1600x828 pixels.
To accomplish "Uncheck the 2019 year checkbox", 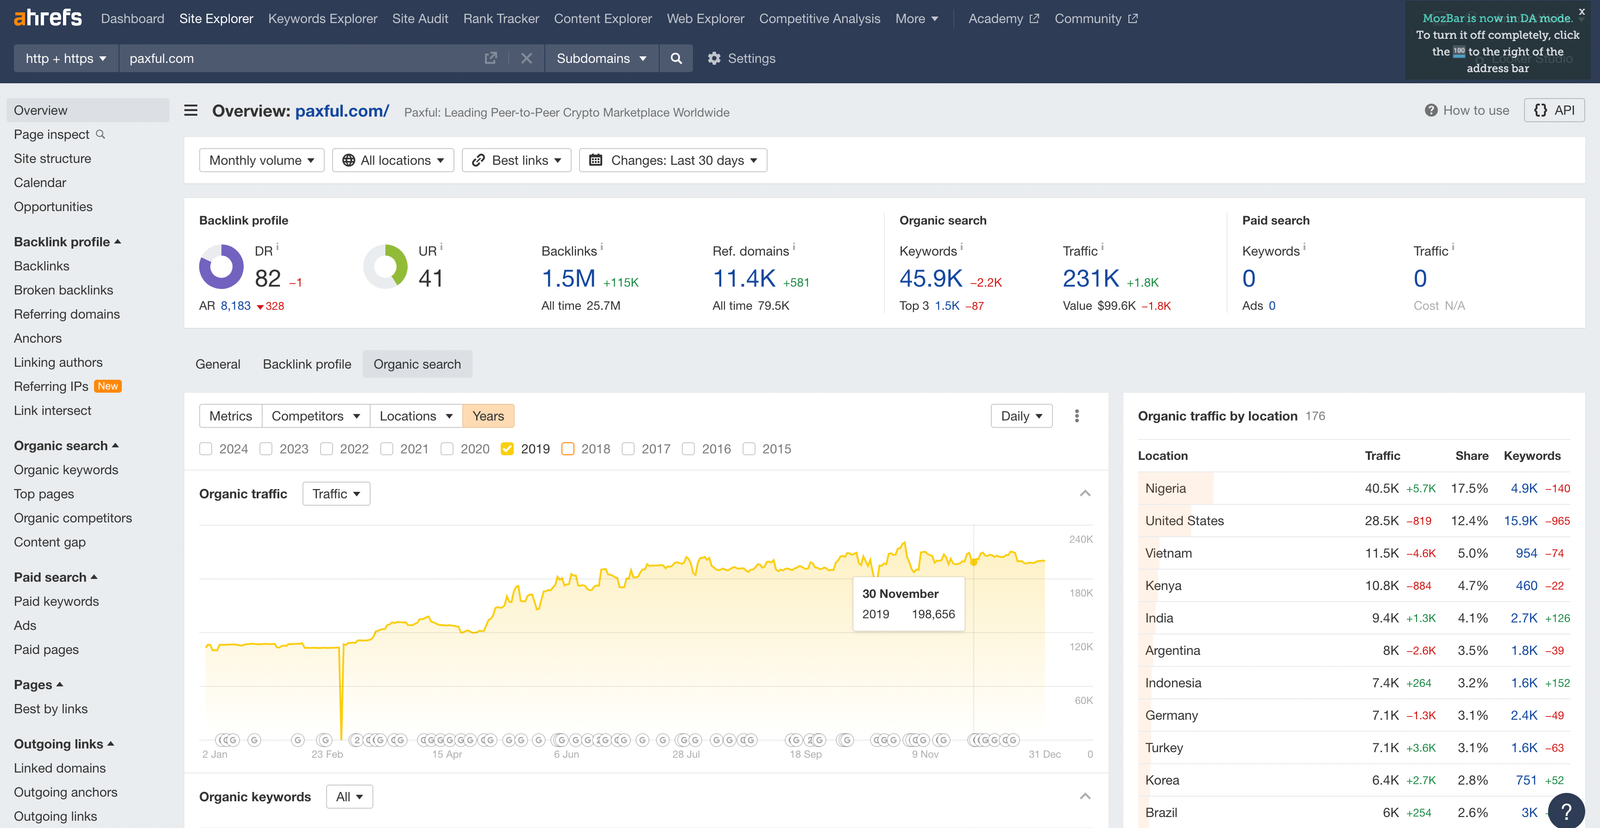I will point(507,449).
